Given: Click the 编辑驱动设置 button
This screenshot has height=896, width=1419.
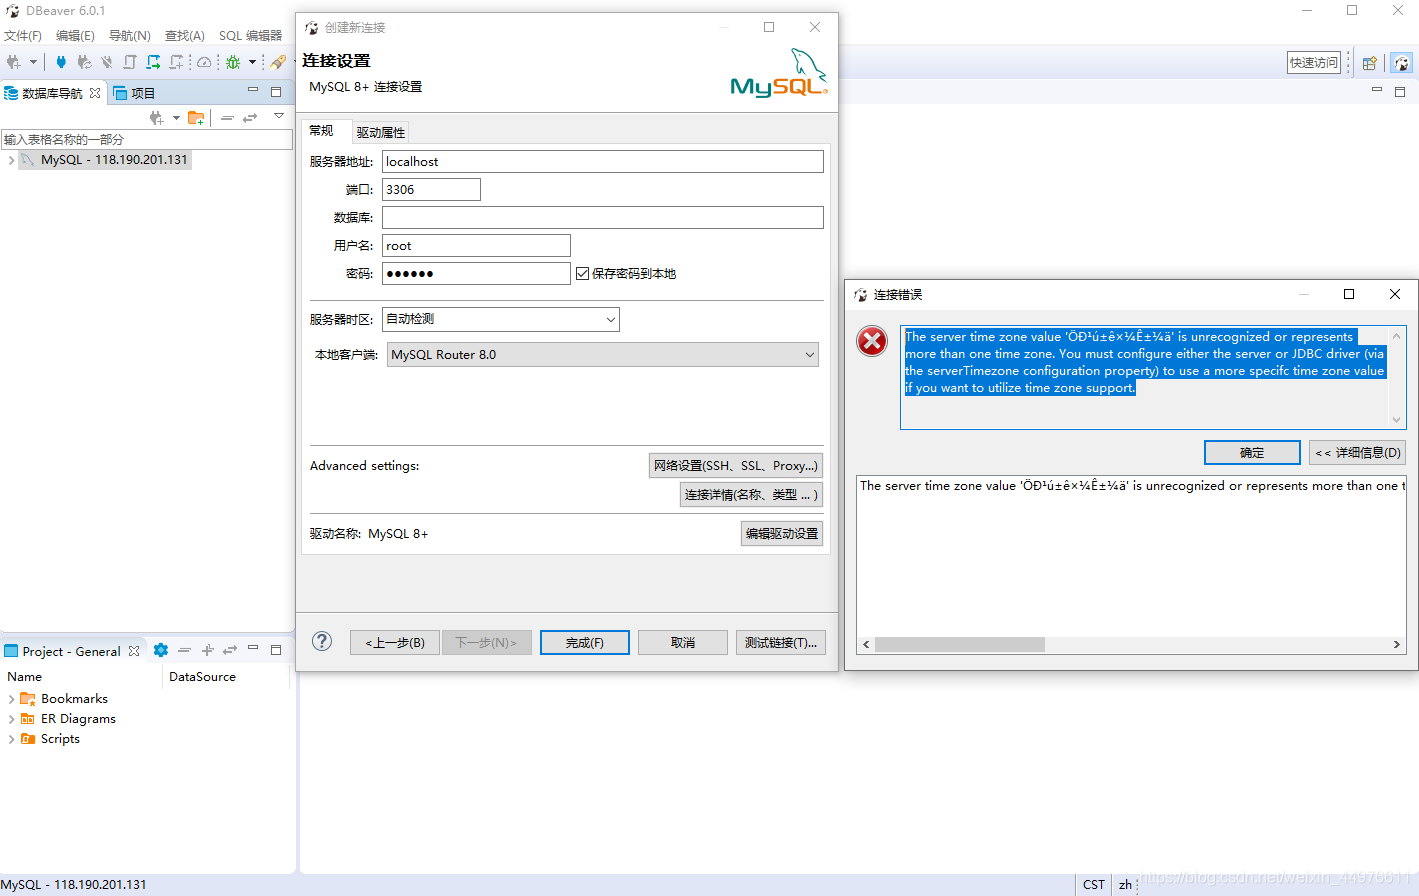Looking at the screenshot, I should [x=782, y=534].
